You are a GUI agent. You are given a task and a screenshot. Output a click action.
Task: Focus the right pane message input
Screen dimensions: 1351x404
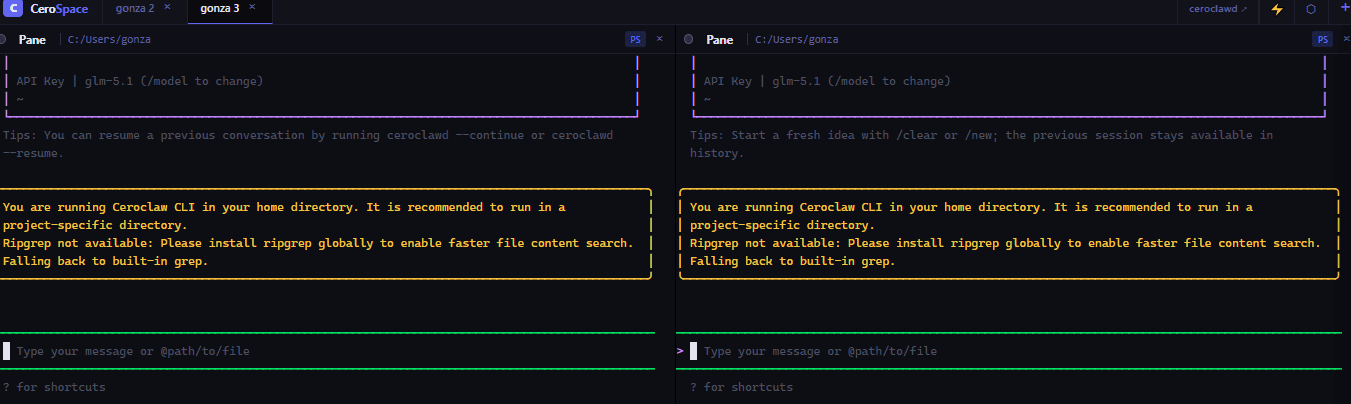point(1000,351)
